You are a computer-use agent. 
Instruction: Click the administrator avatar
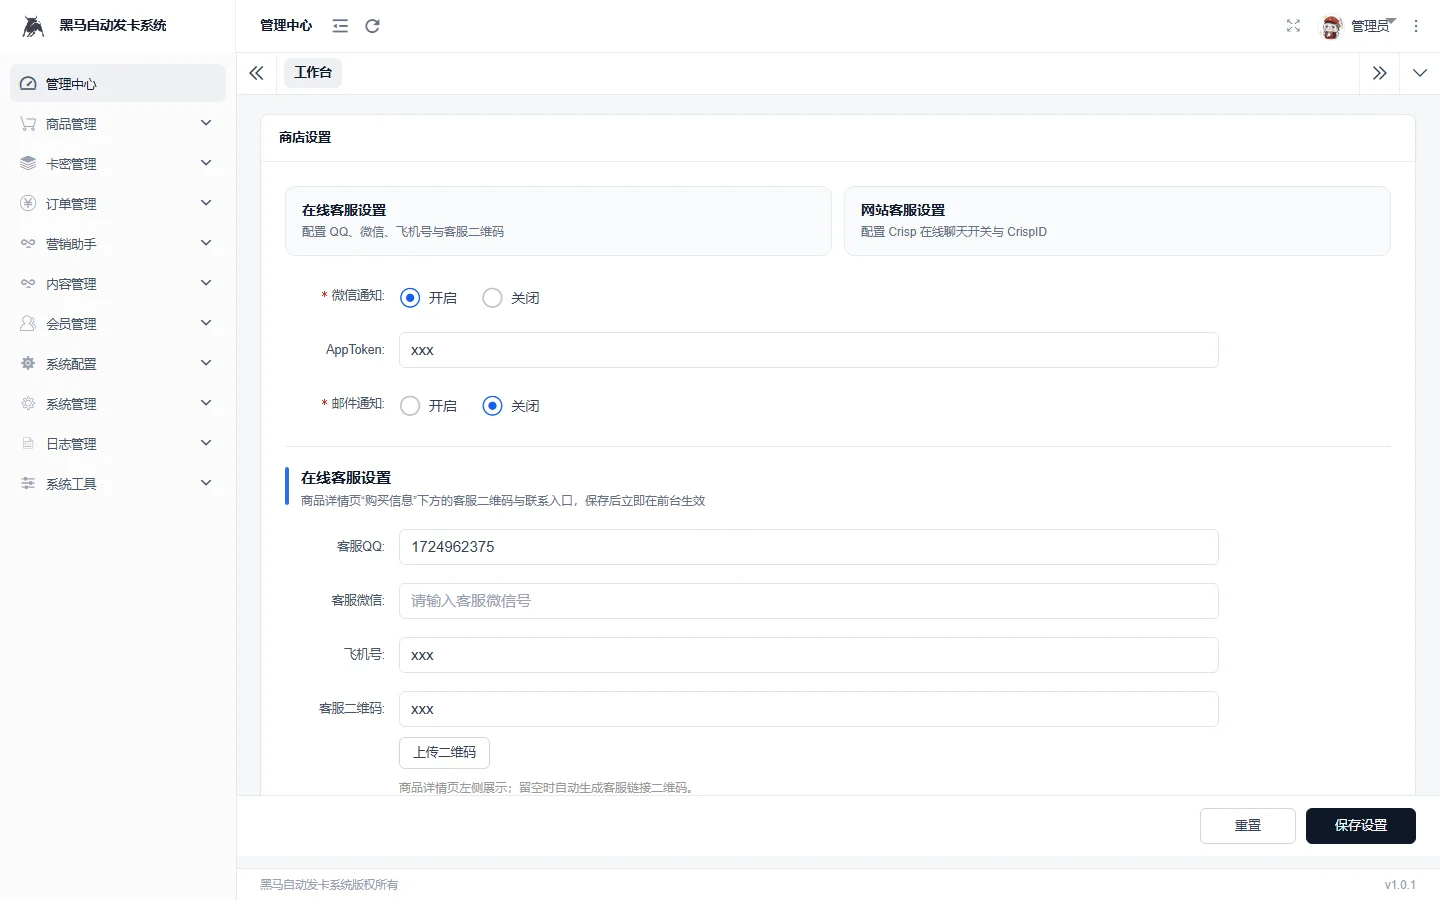pos(1331,27)
